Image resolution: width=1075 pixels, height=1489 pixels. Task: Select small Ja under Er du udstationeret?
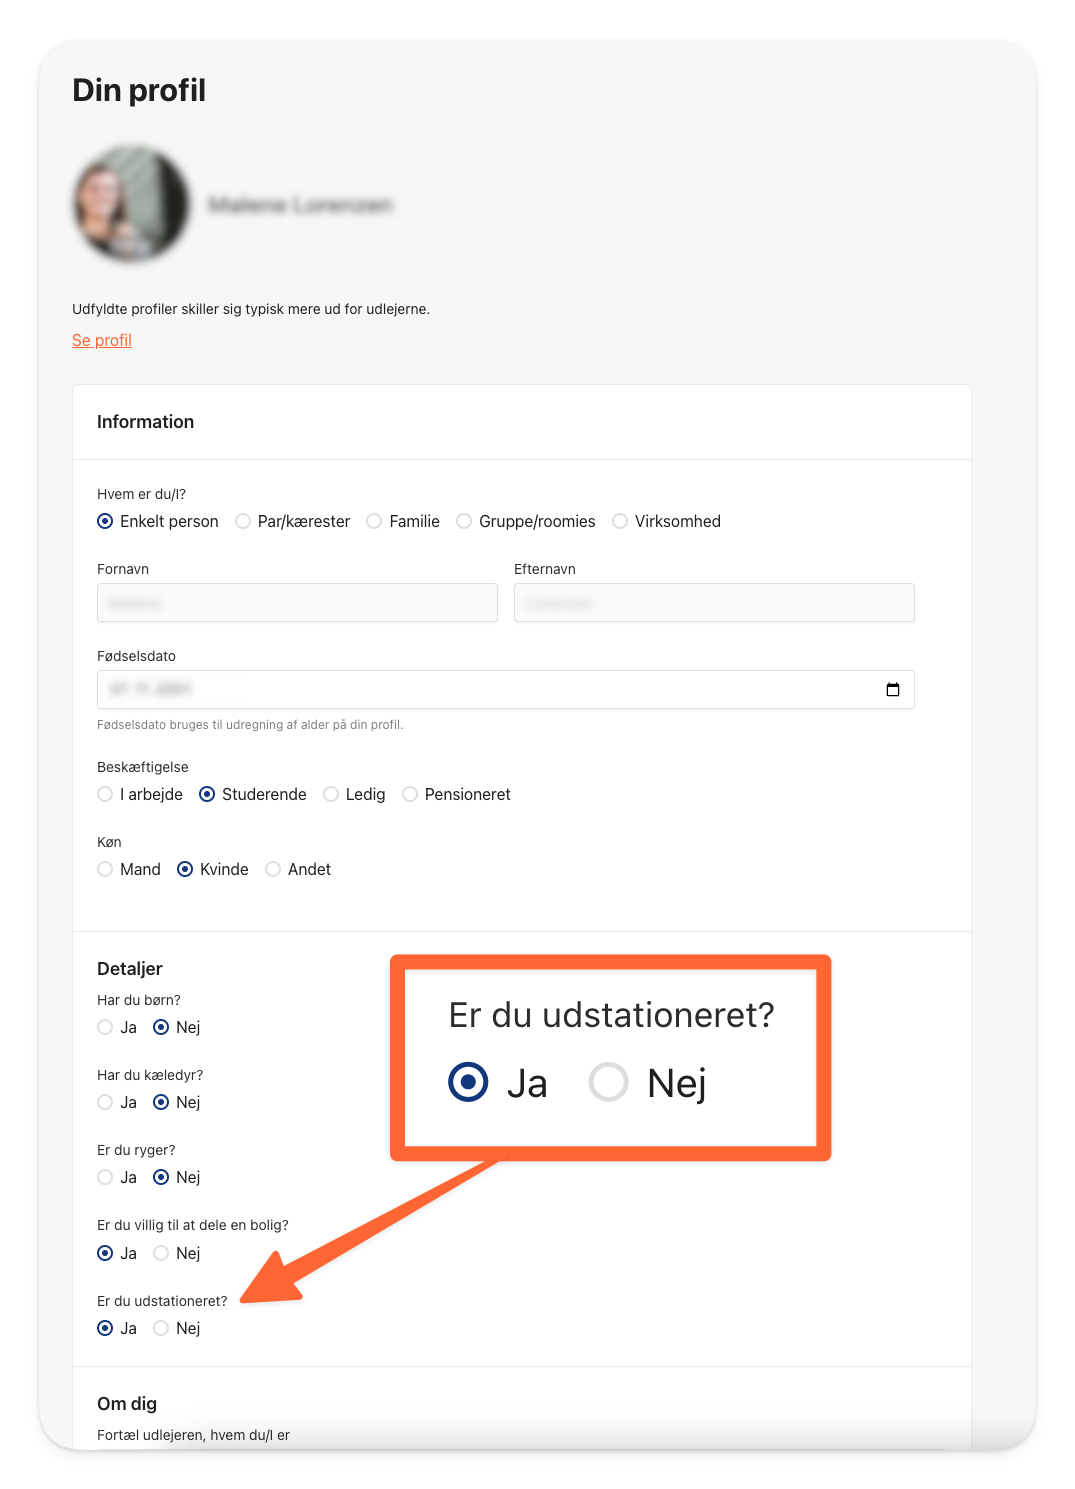click(x=105, y=1328)
